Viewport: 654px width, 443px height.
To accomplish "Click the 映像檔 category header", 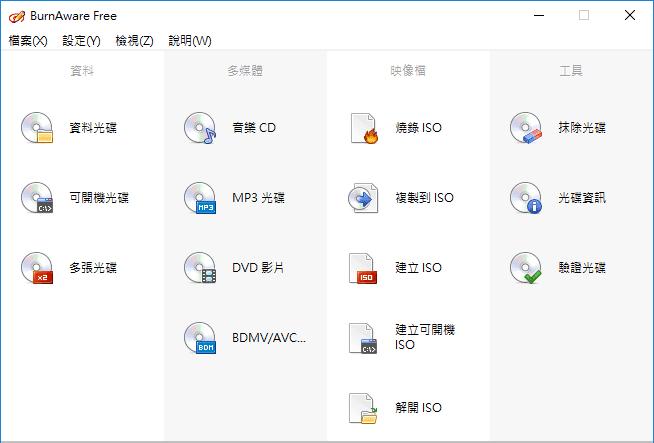I will coord(408,71).
